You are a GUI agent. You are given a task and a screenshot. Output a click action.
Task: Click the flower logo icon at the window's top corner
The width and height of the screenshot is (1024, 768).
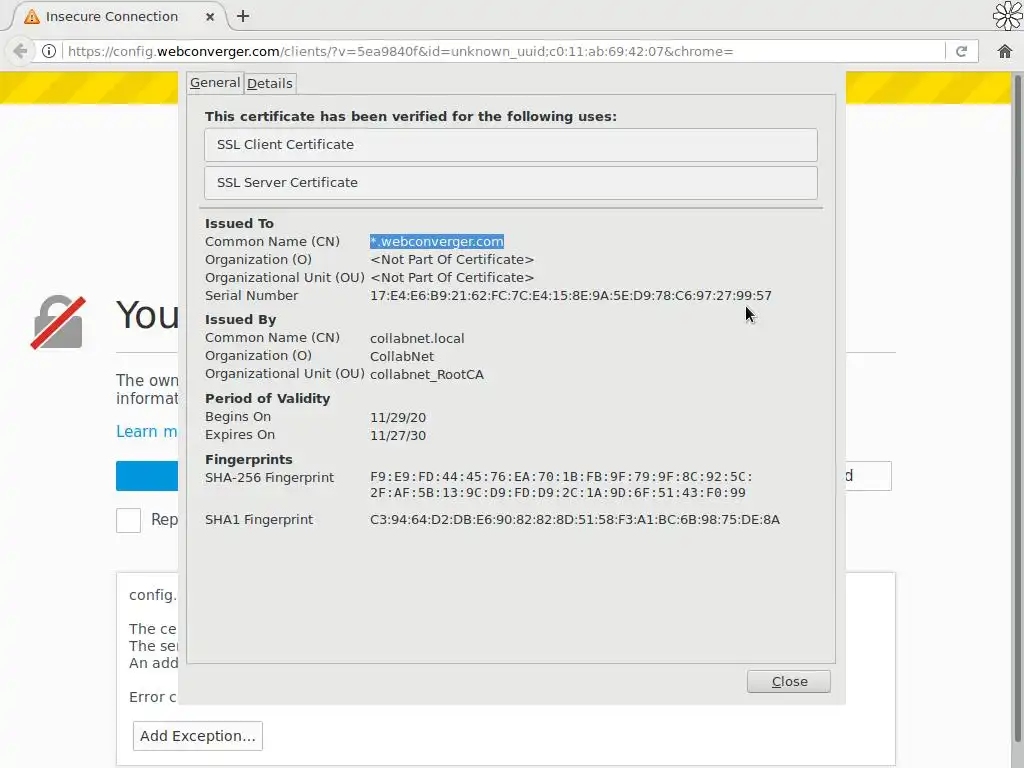pos(1007,16)
